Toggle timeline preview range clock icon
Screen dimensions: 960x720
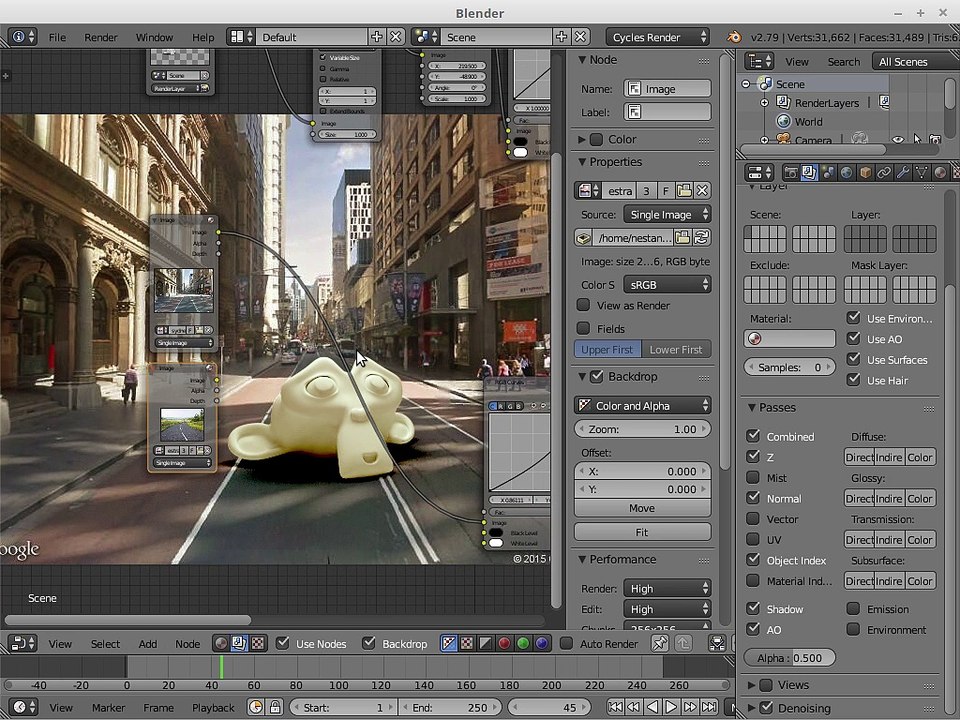[256, 707]
